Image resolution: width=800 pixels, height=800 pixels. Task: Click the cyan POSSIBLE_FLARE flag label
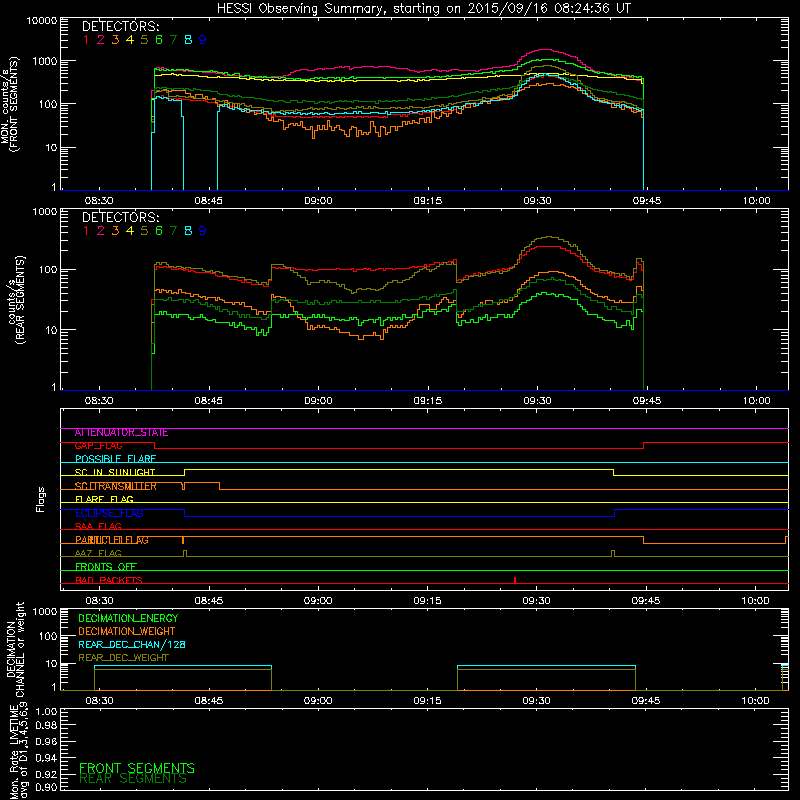tap(115, 459)
